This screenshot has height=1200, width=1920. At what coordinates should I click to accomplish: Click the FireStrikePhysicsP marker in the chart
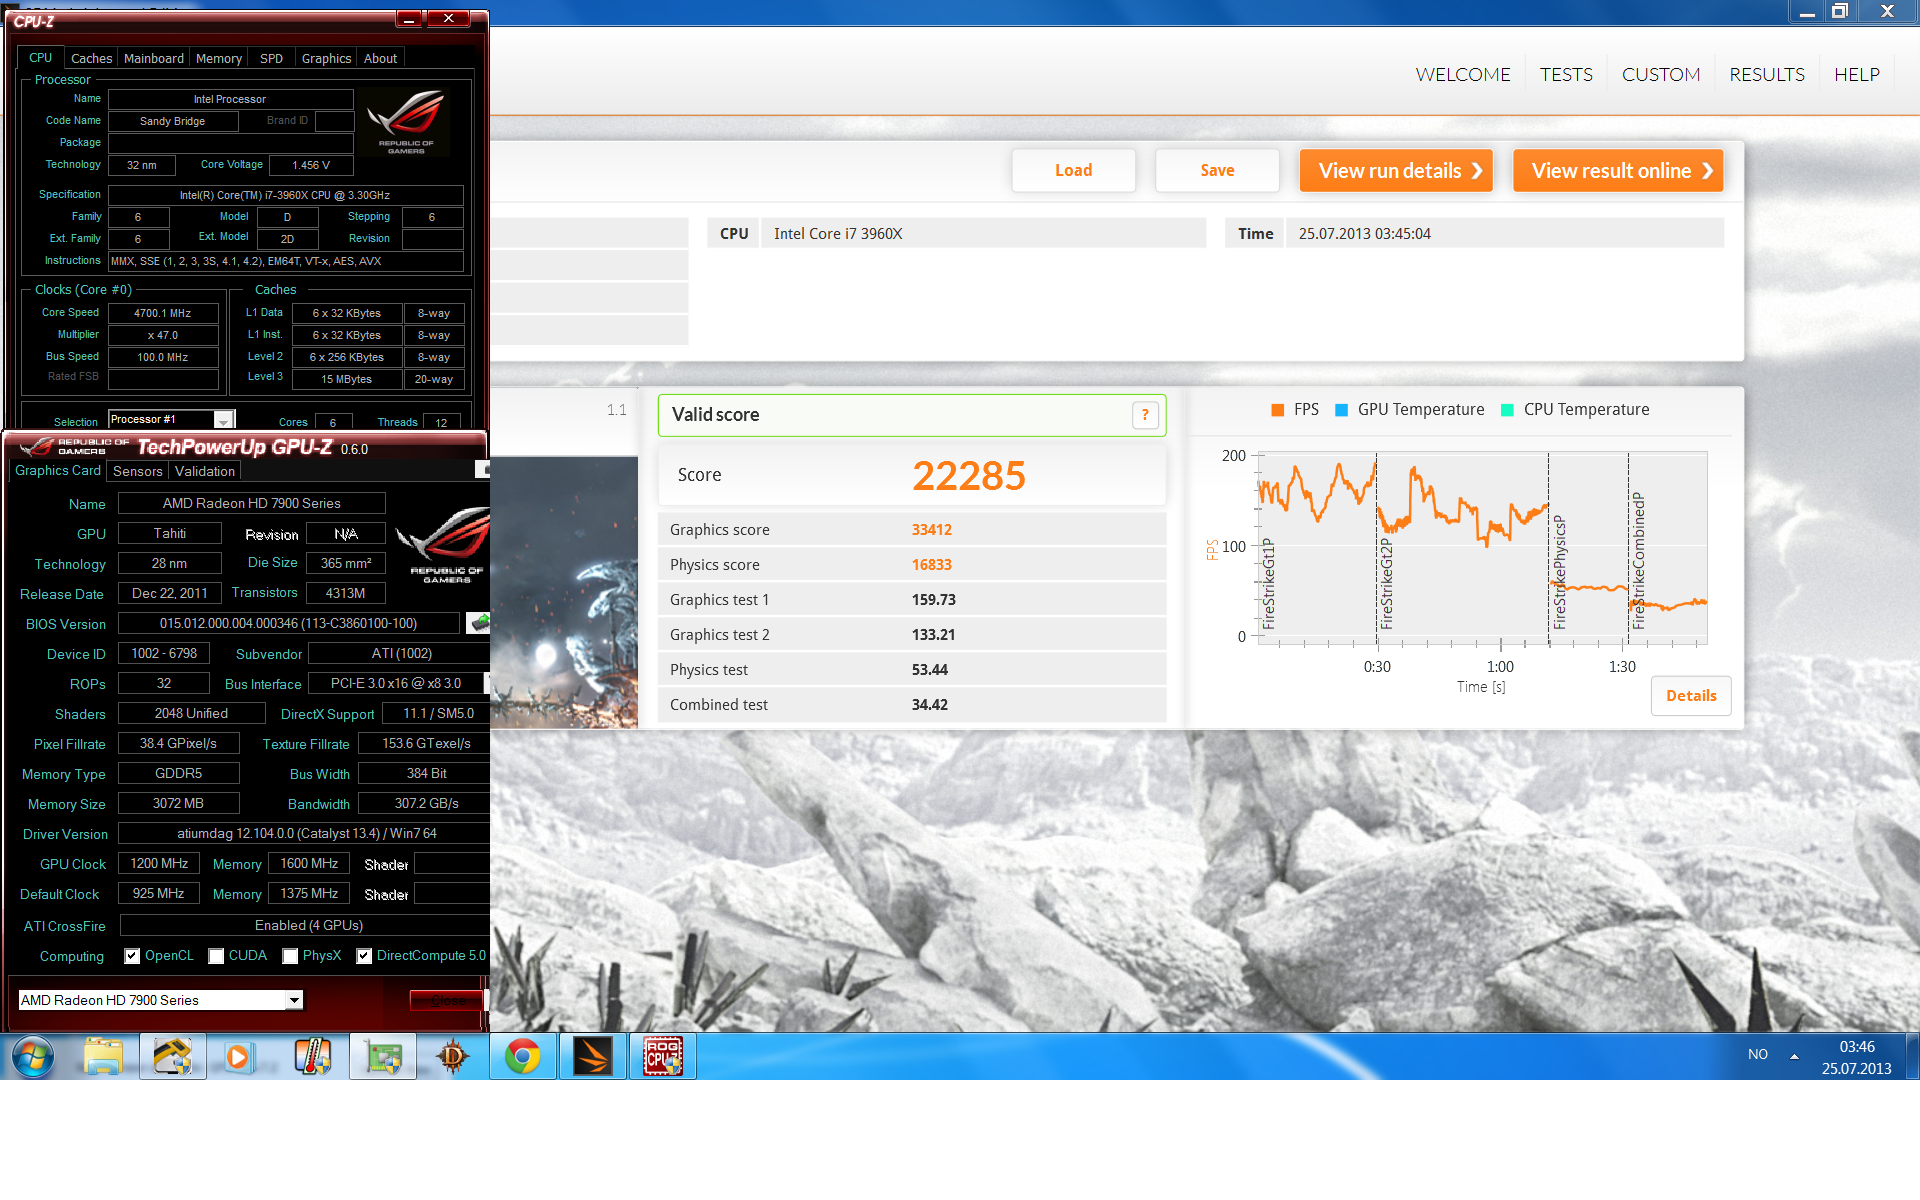(x=1559, y=572)
